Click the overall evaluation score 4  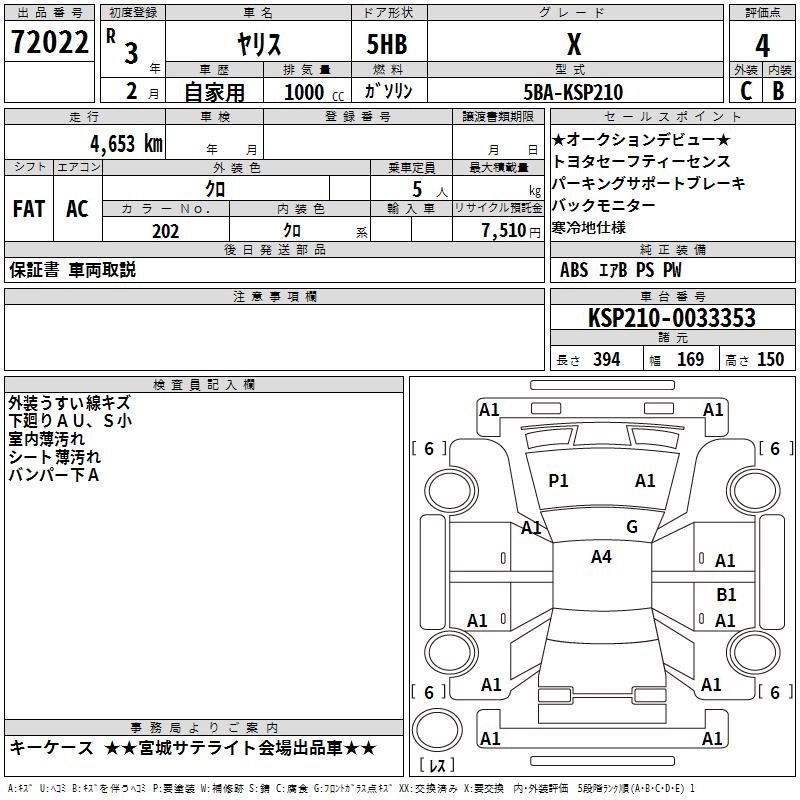point(762,45)
